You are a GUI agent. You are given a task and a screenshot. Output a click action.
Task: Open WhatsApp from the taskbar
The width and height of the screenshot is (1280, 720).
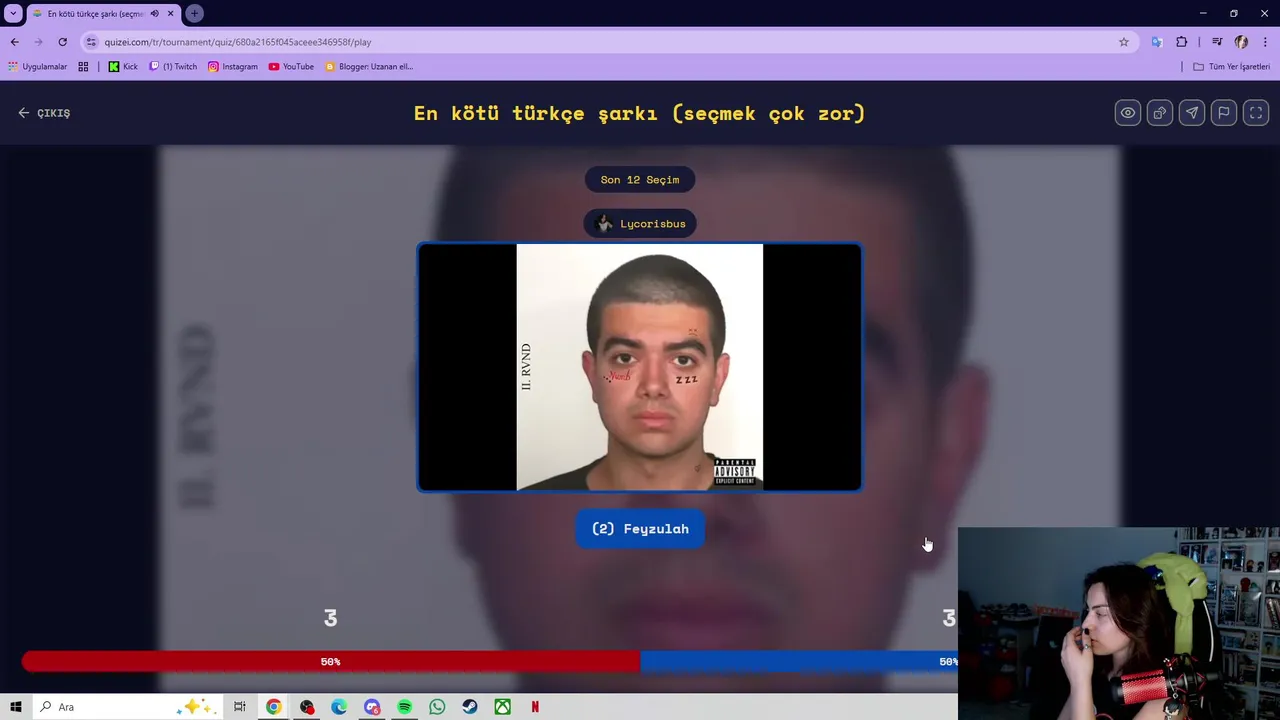click(437, 707)
